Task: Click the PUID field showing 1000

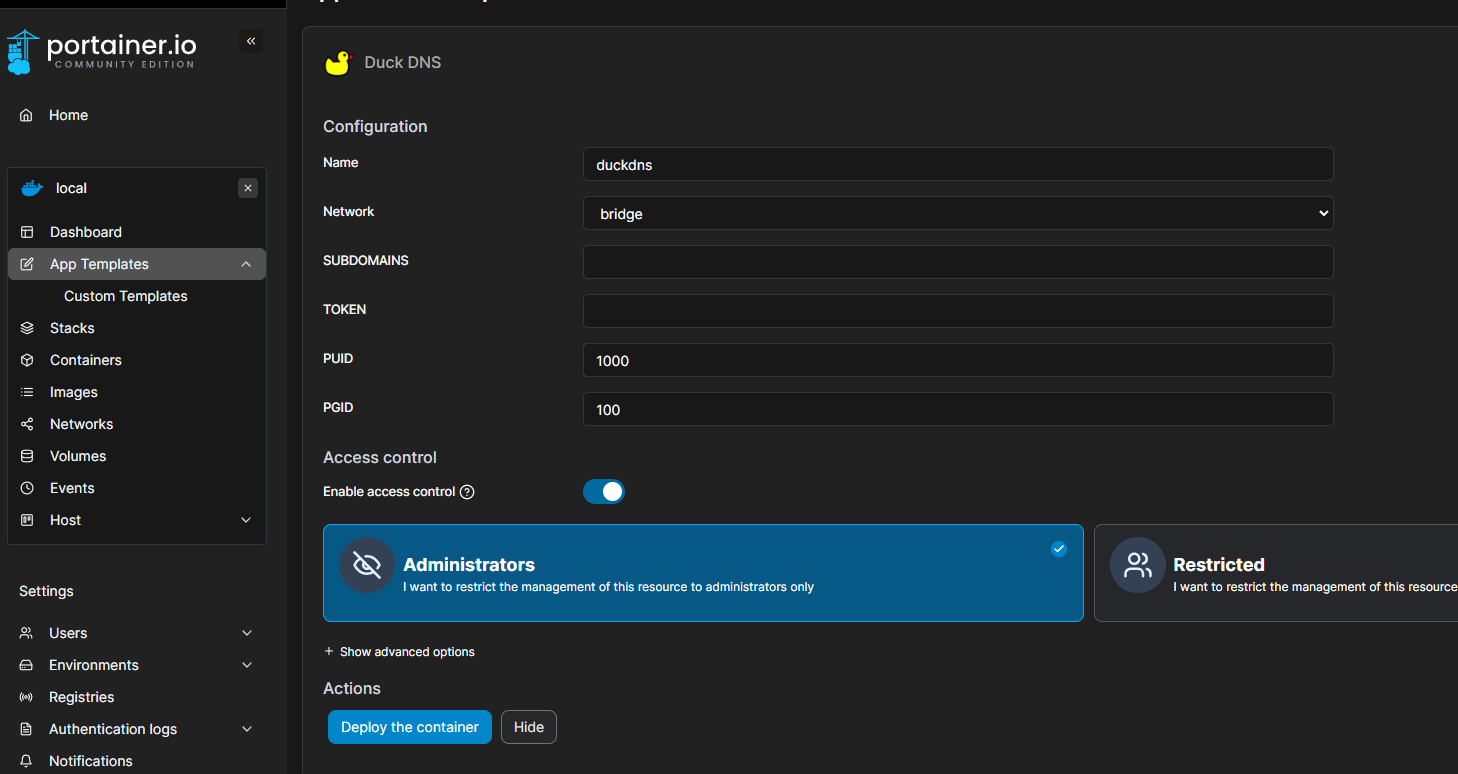Action: [x=958, y=360]
